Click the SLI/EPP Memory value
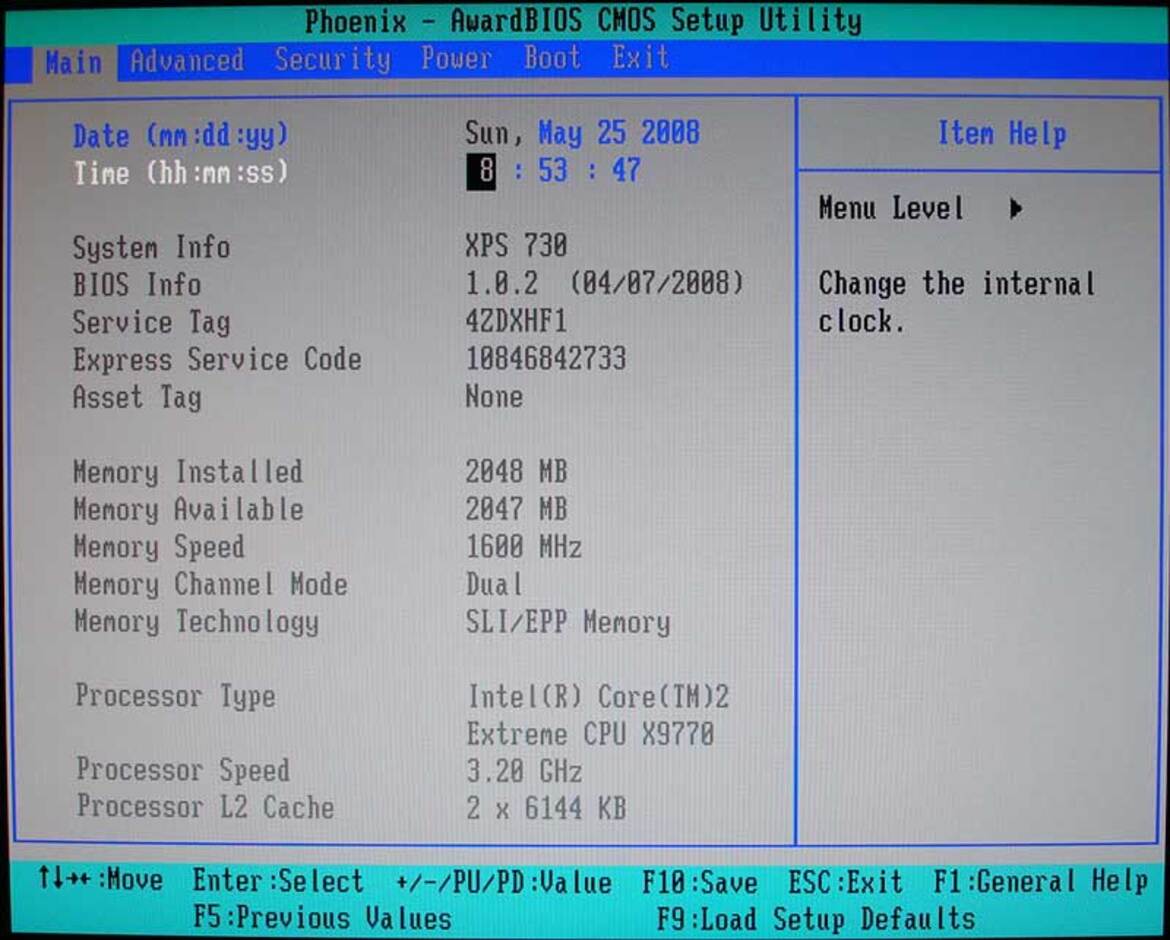The image size is (1170, 940). [568, 623]
